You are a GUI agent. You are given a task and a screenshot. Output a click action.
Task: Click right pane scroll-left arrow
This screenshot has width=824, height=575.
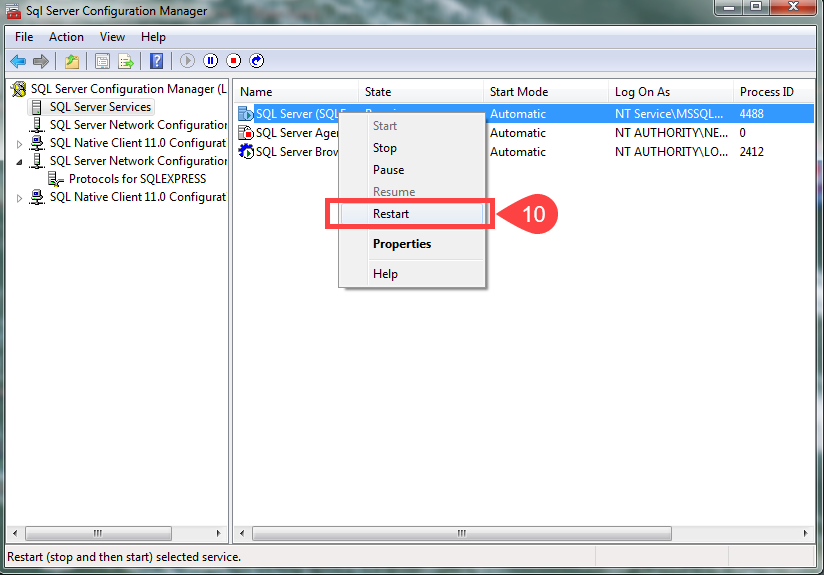pos(242,533)
